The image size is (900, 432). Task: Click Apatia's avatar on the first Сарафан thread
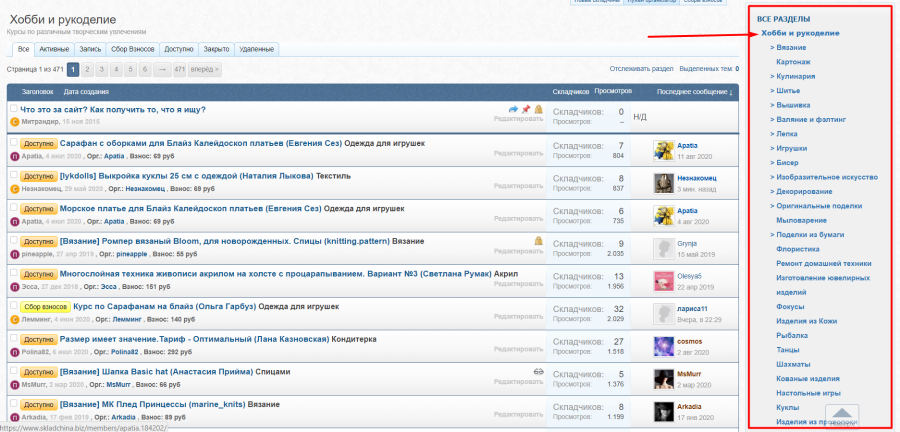pos(663,149)
